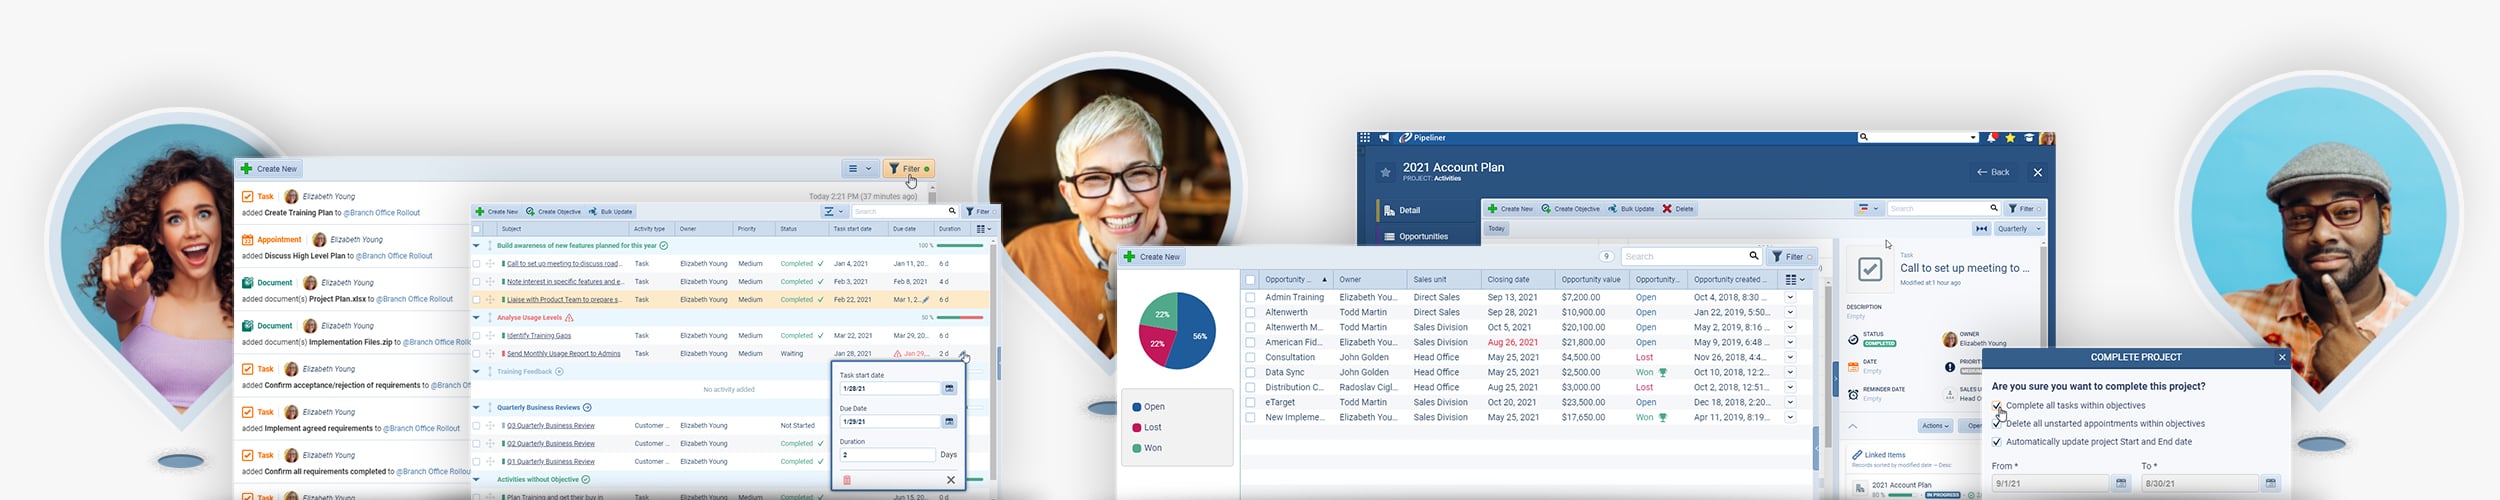
Task: Collapse 'Build awareness of new features' objective
Action: (476, 246)
